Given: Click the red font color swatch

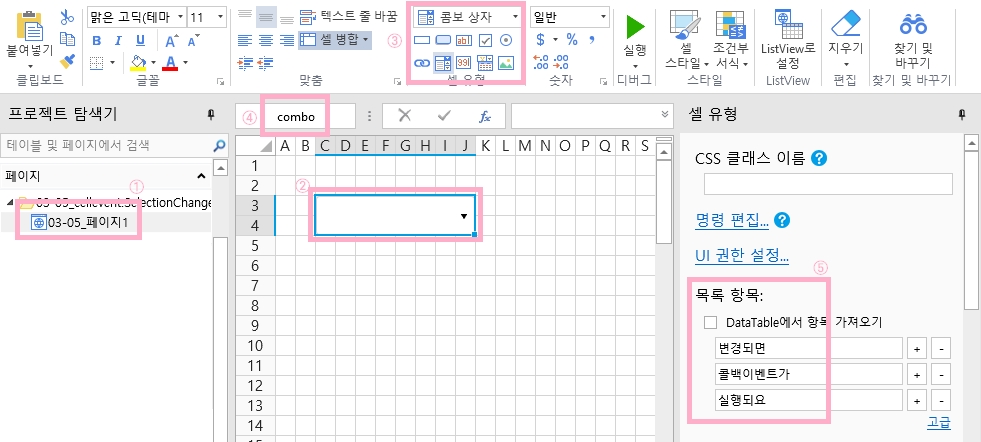Looking at the screenshot, I should 171,63.
